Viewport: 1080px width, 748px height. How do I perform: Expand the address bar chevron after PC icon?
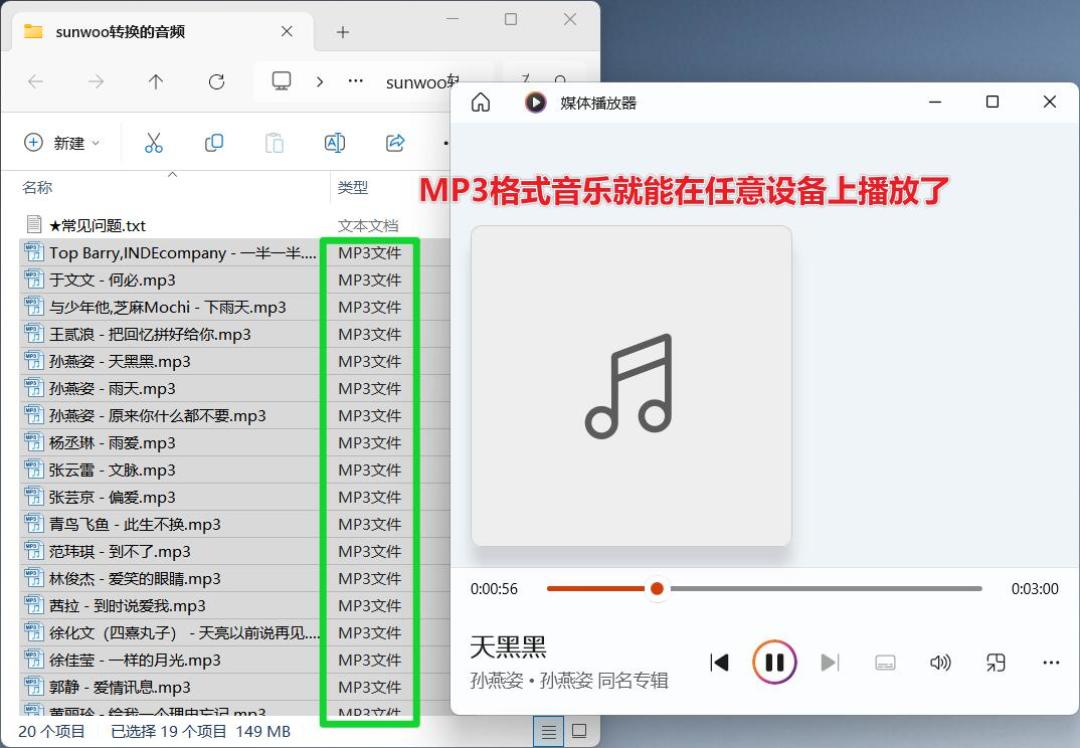[x=320, y=81]
